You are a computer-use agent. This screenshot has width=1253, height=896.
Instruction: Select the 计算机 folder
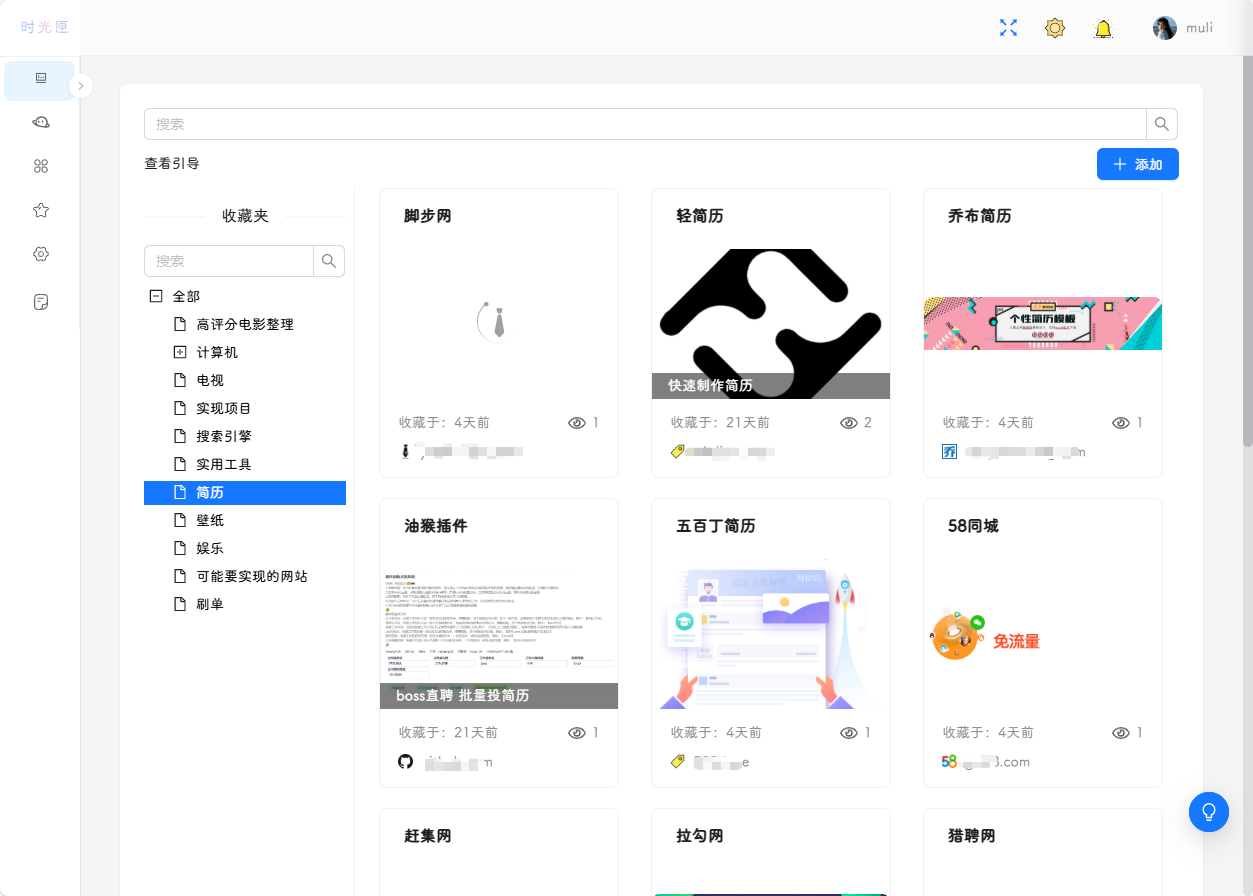[x=217, y=352]
